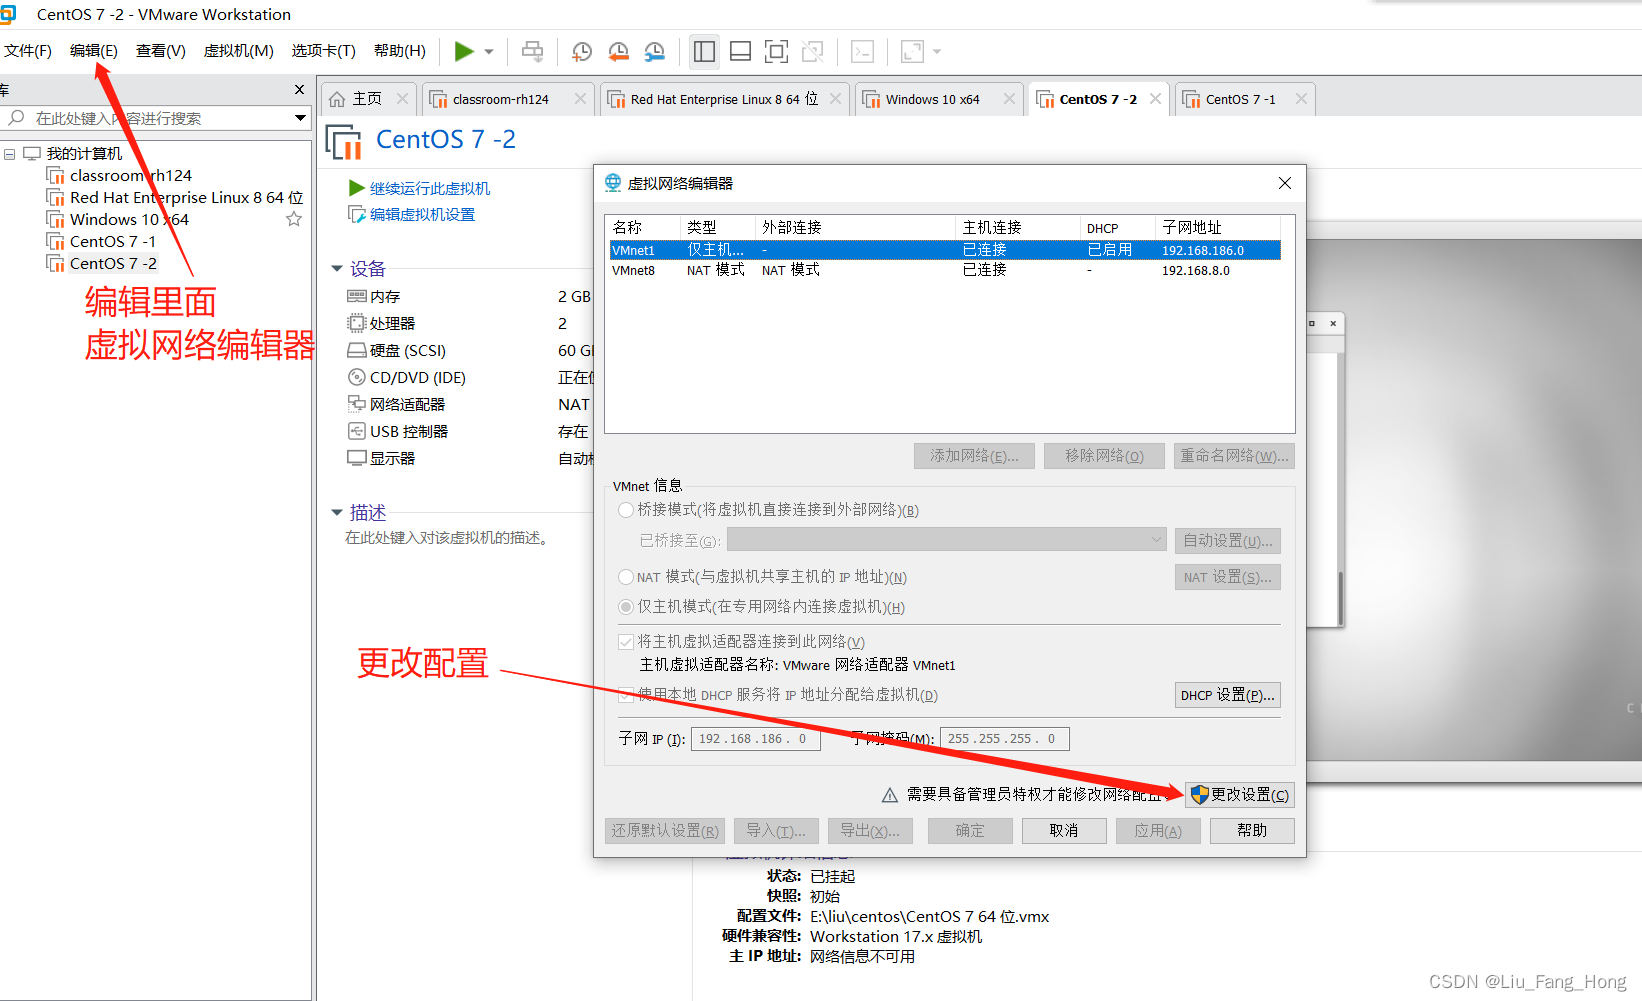The width and height of the screenshot is (1642, 1001).
Task: Click the 更改设置 button
Action: click(x=1240, y=794)
